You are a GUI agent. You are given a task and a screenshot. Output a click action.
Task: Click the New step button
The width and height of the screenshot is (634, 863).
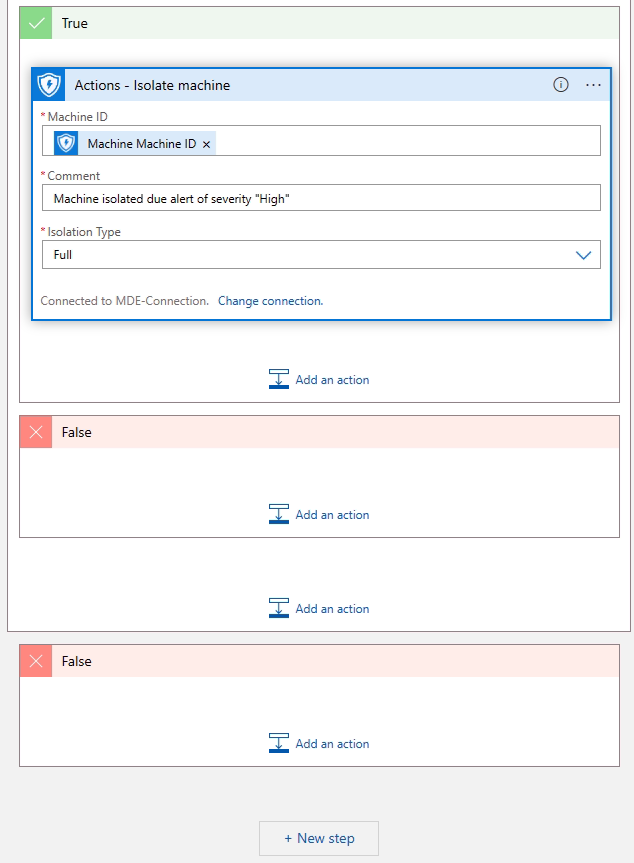(x=319, y=838)
